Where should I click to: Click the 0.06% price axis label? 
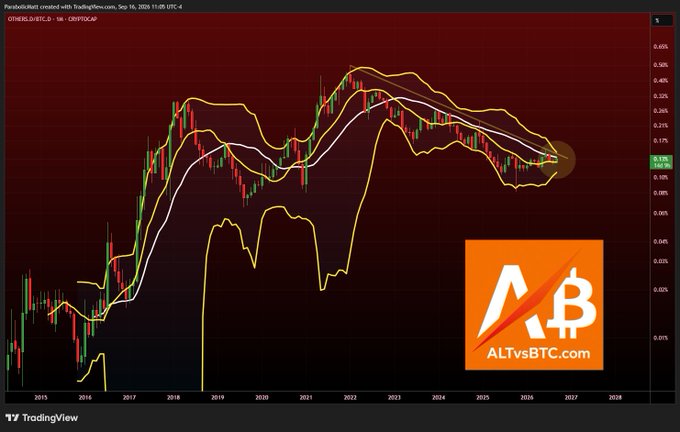[661, 213]
